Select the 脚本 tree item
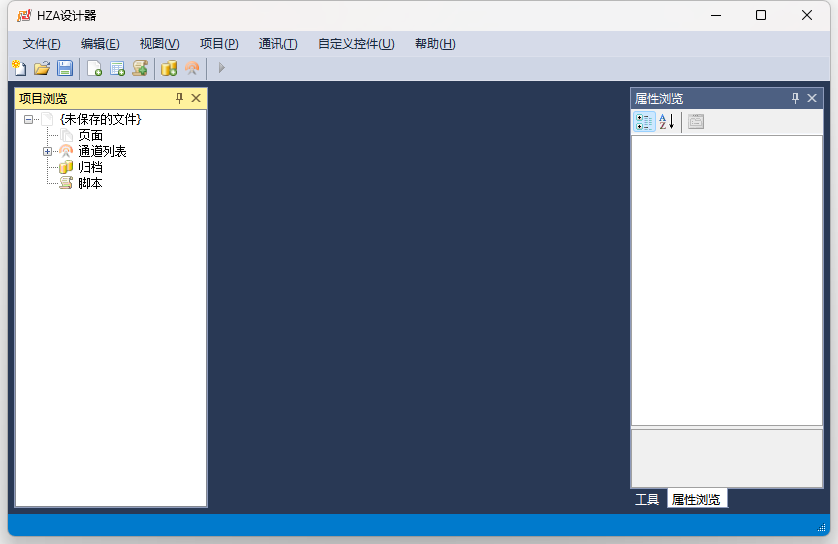The image size is (838, 544). pyautogui.click(x=90, y=183)
